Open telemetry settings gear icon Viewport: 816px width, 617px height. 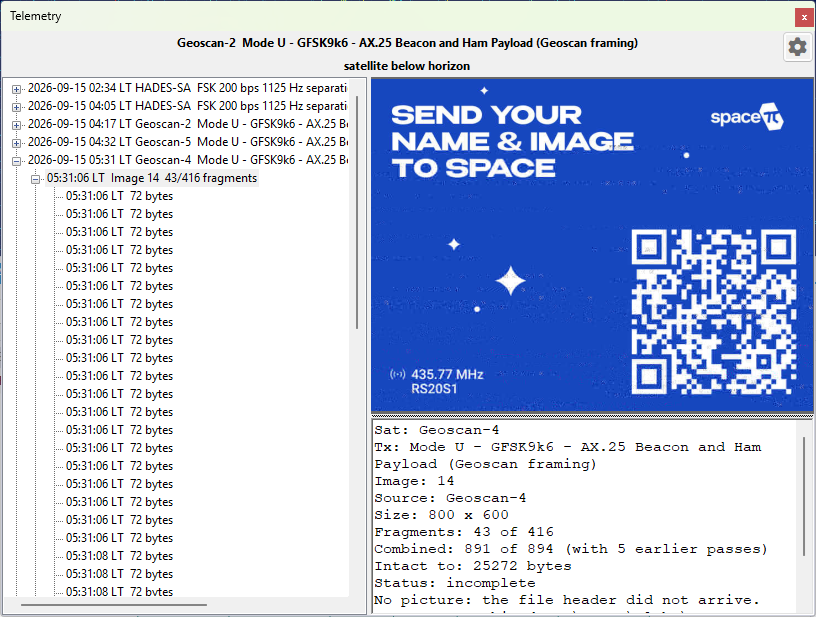(797, 47)
